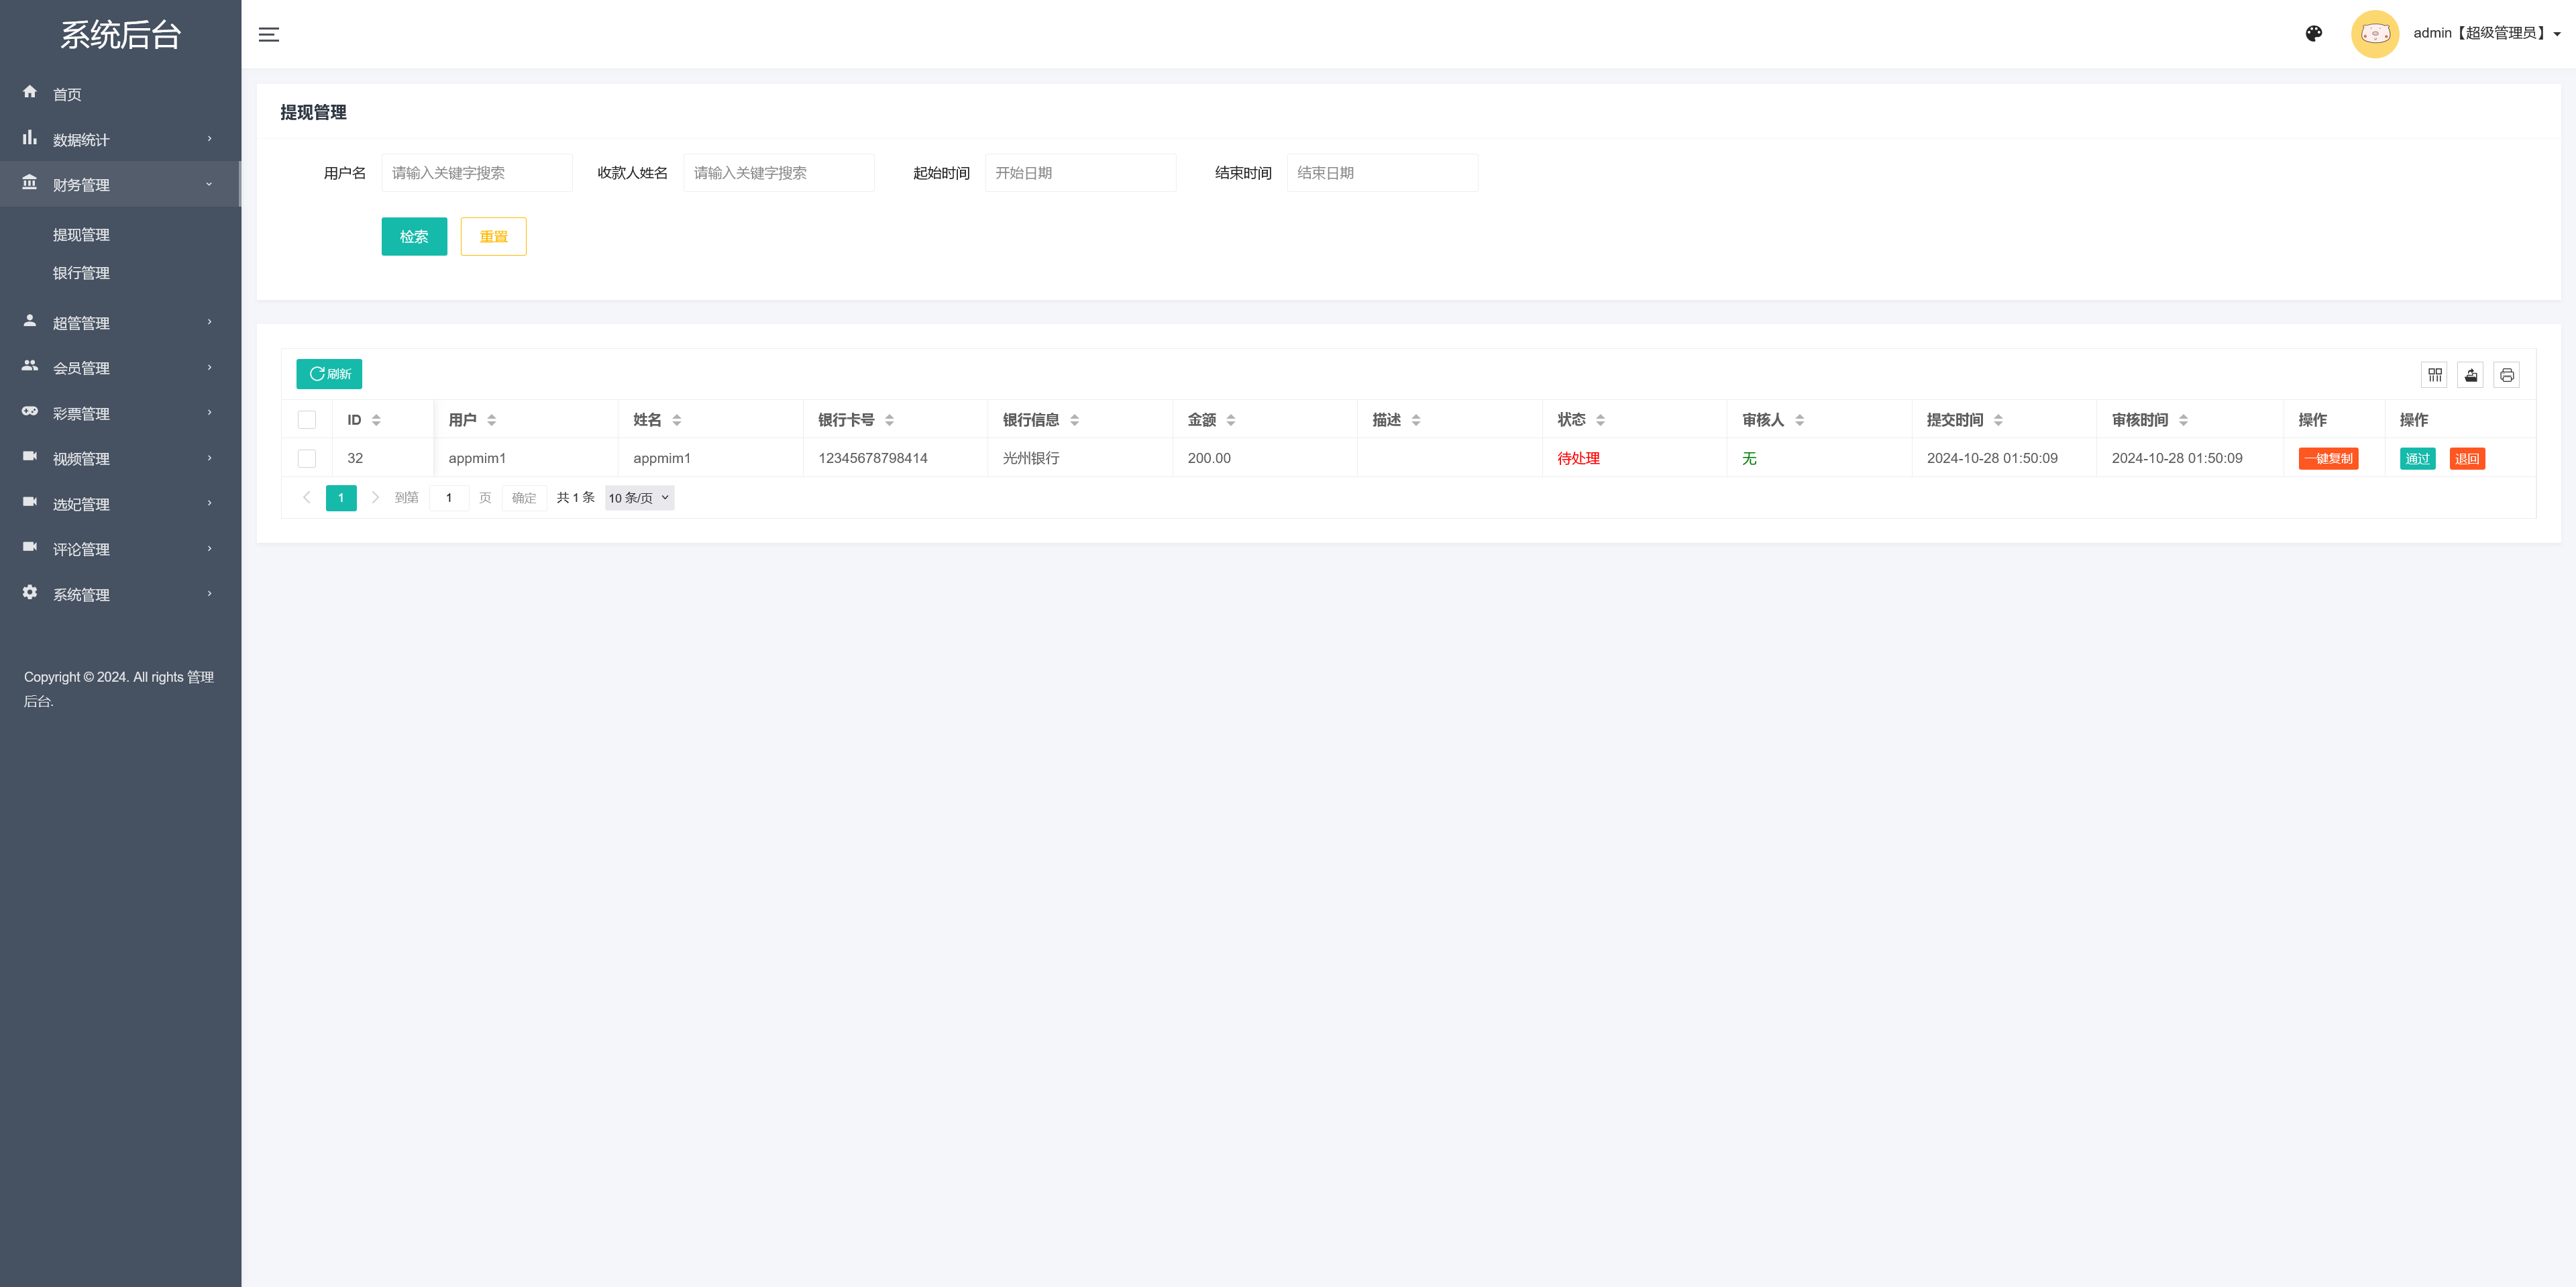Screen dimensions: 2576x1287
Task: Tick the select-all header checkbox
Action: [x=307, y=420]
